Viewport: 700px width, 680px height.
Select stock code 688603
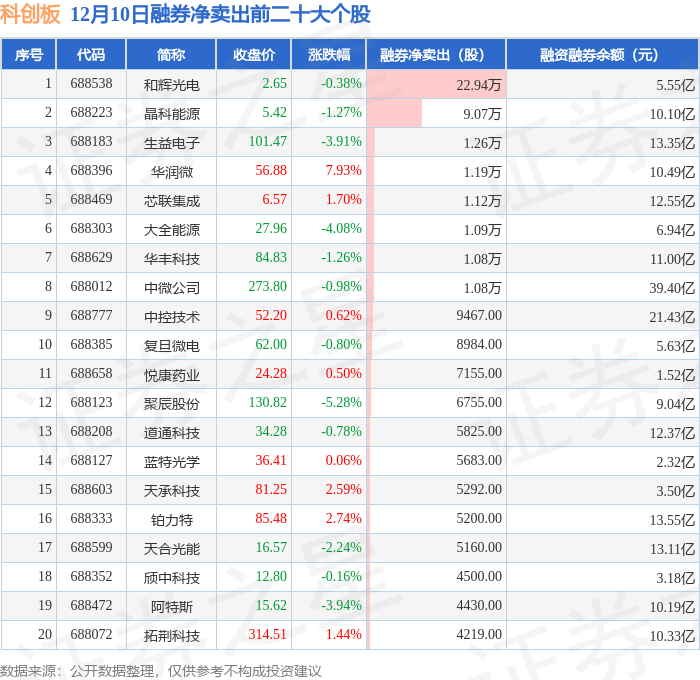91,490
